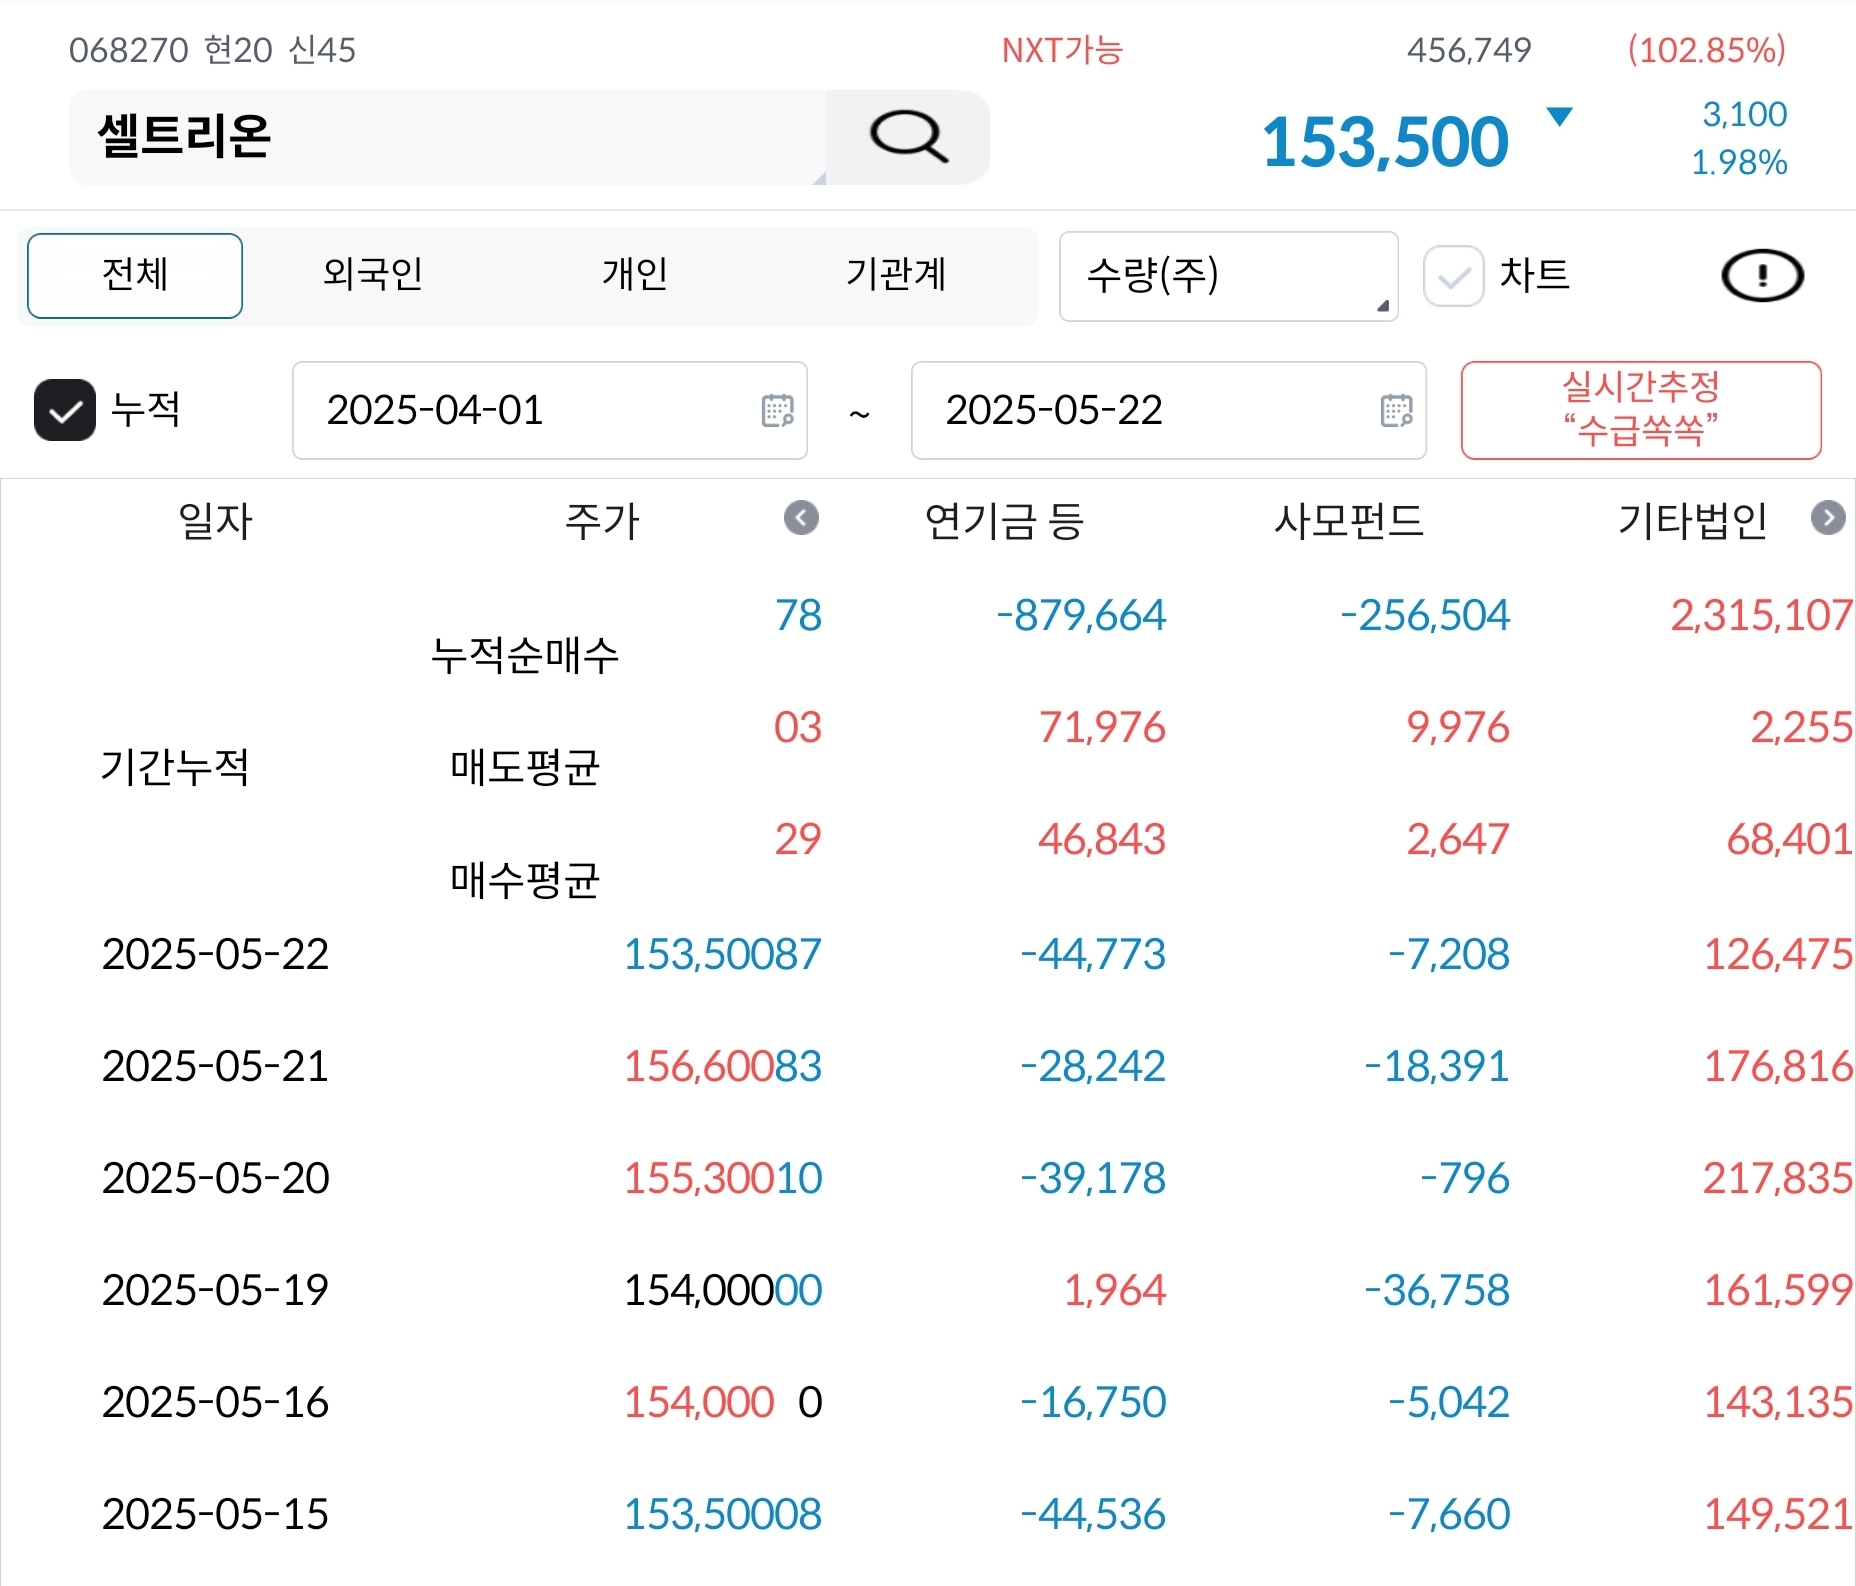Click the 217,835 value on 05-20

tap(1778, 1178)
